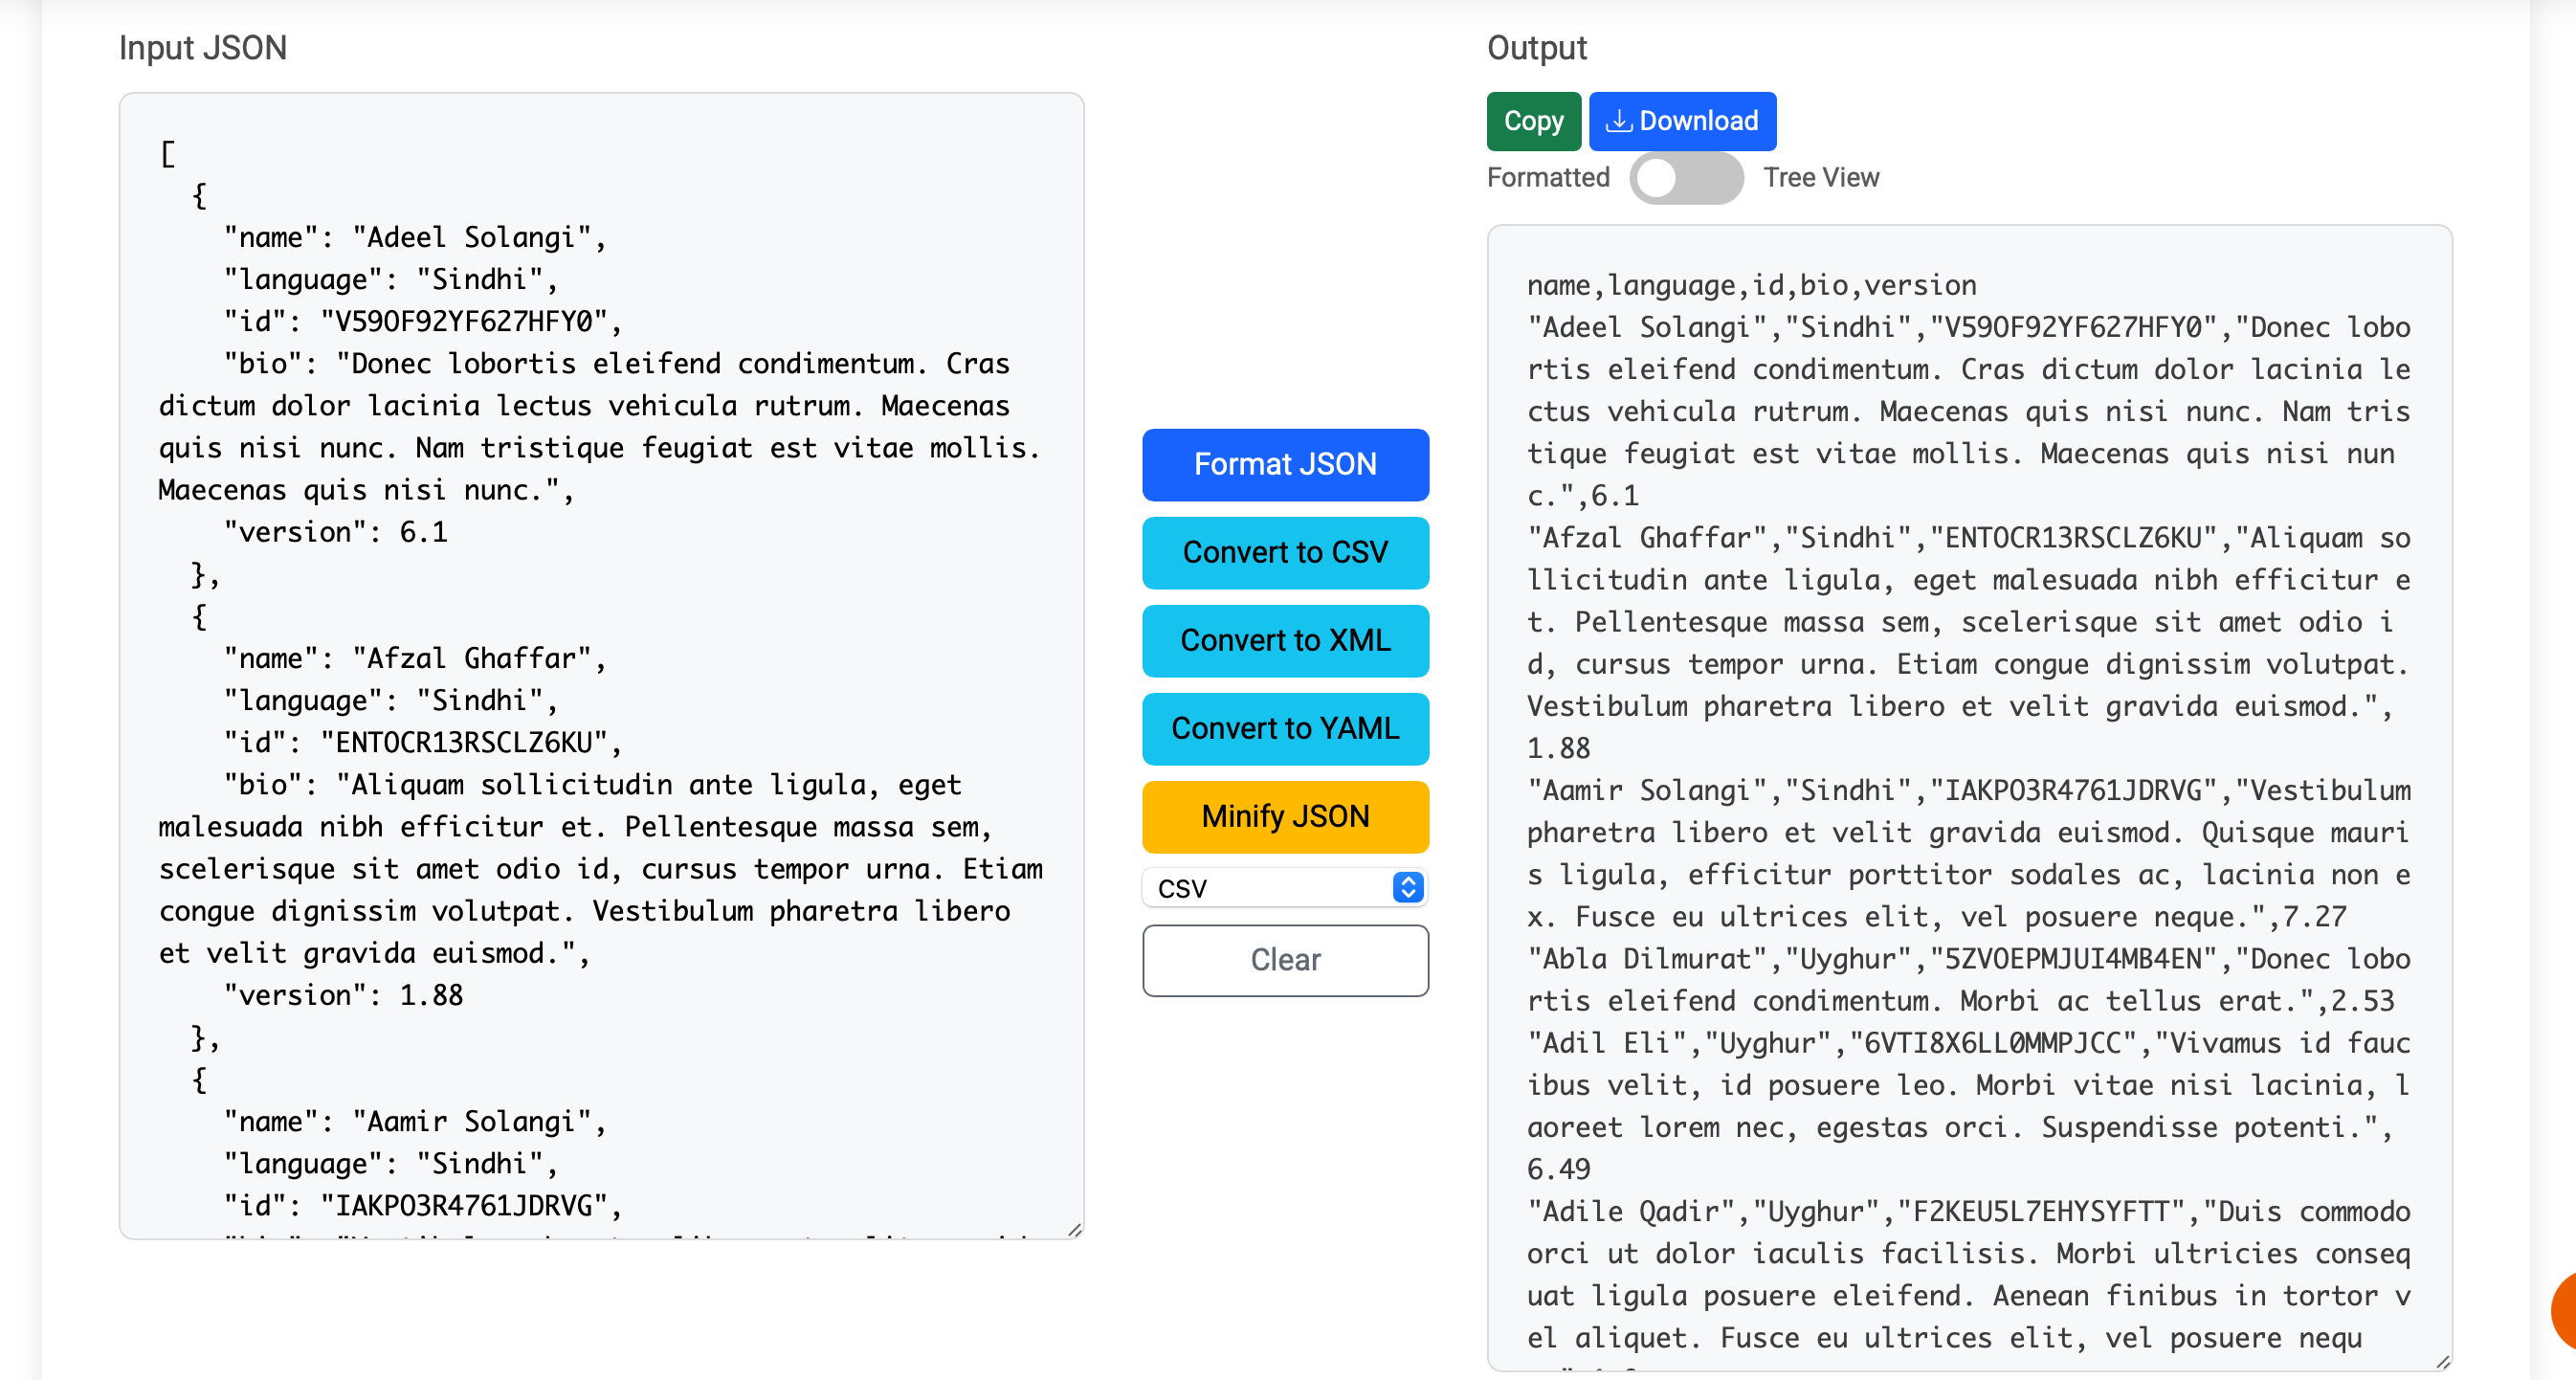Click the Format JSON button
Viewport: 2576px width, 1380px height.
tap(1285, 465)
